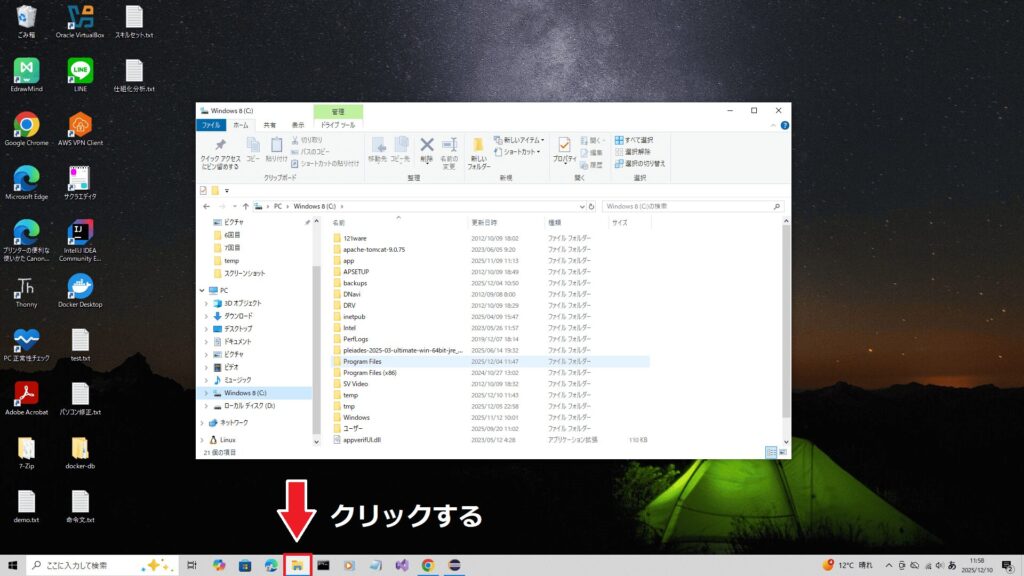Open the ファイル menu tab
Image resolution: width=1024 pixels, height=576 pixels.
click(x=211, y=126)
